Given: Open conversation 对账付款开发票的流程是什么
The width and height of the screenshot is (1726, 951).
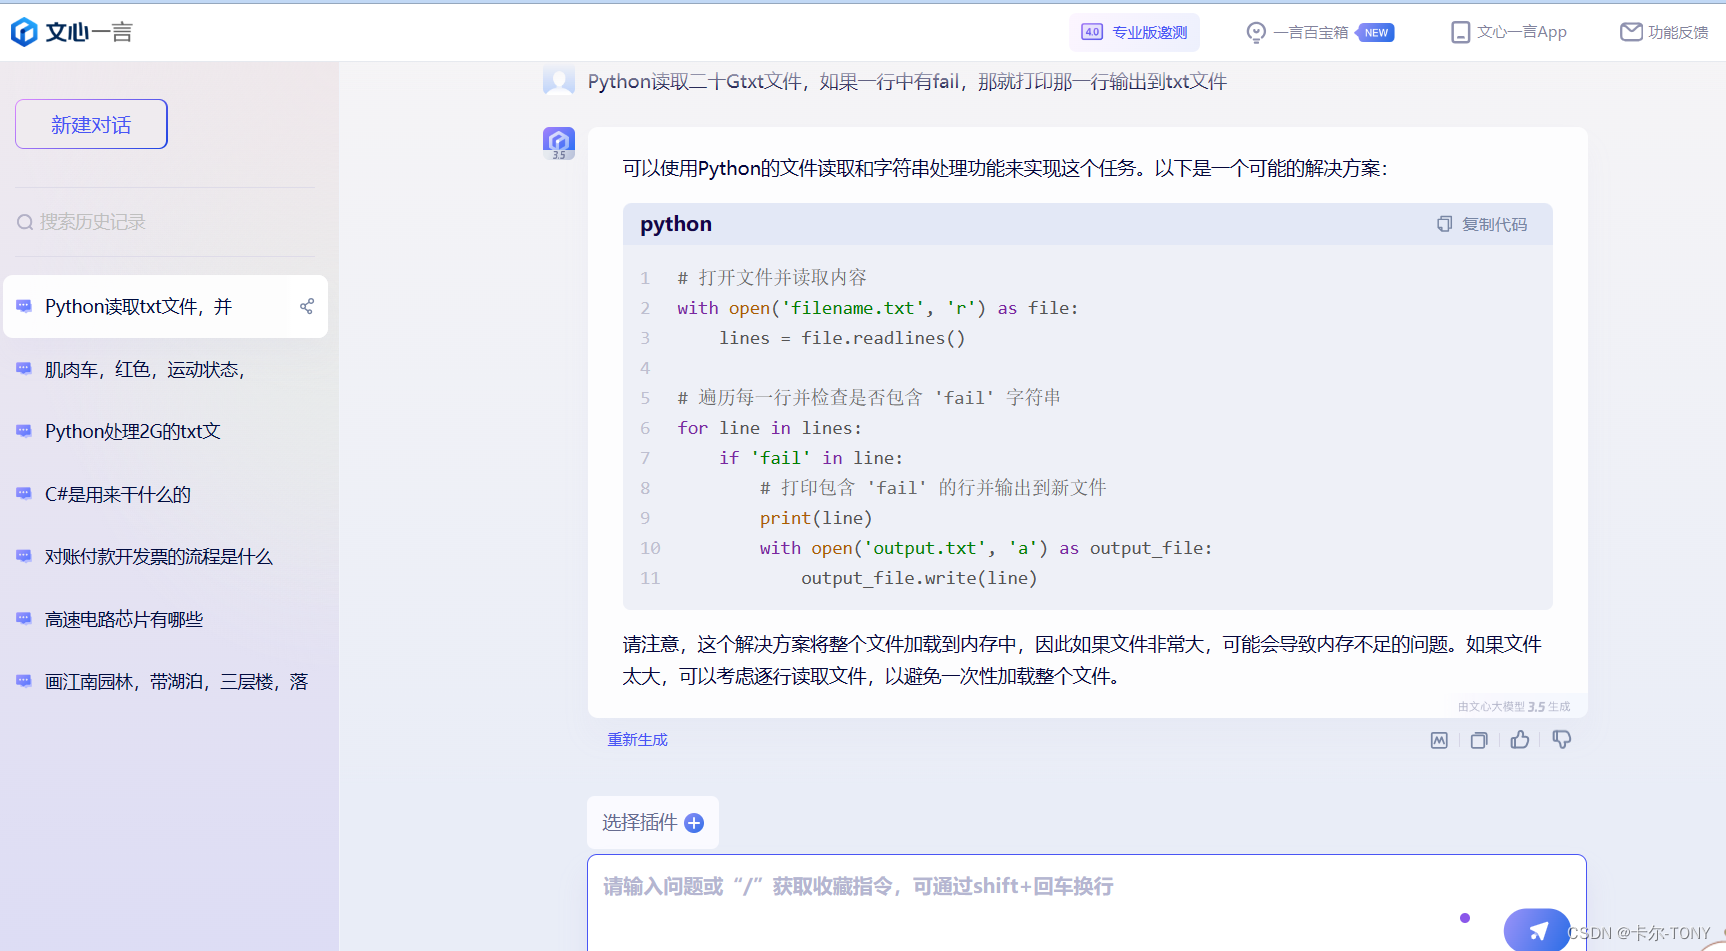Looking at the screenshot, I should 165,556.
